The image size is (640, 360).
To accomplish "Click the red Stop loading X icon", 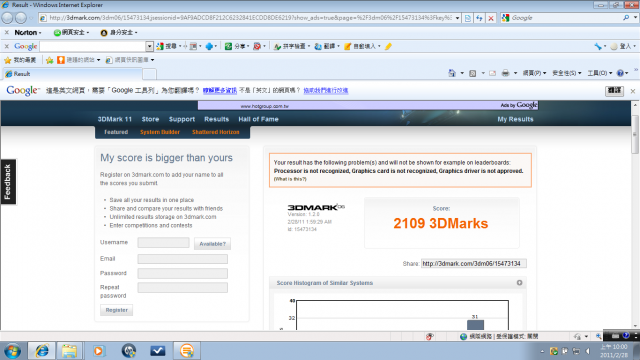I will [x=491, y=18].
